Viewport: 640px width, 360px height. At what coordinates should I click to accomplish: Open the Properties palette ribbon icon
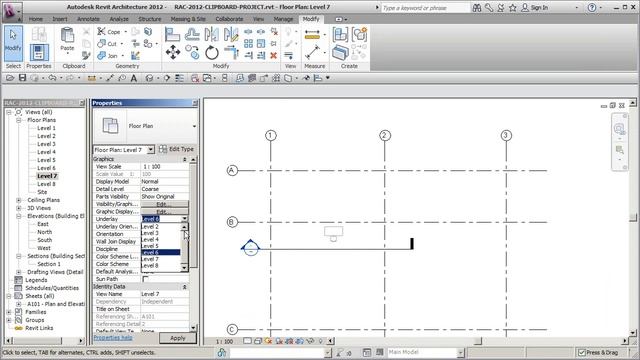click(39, 53)
